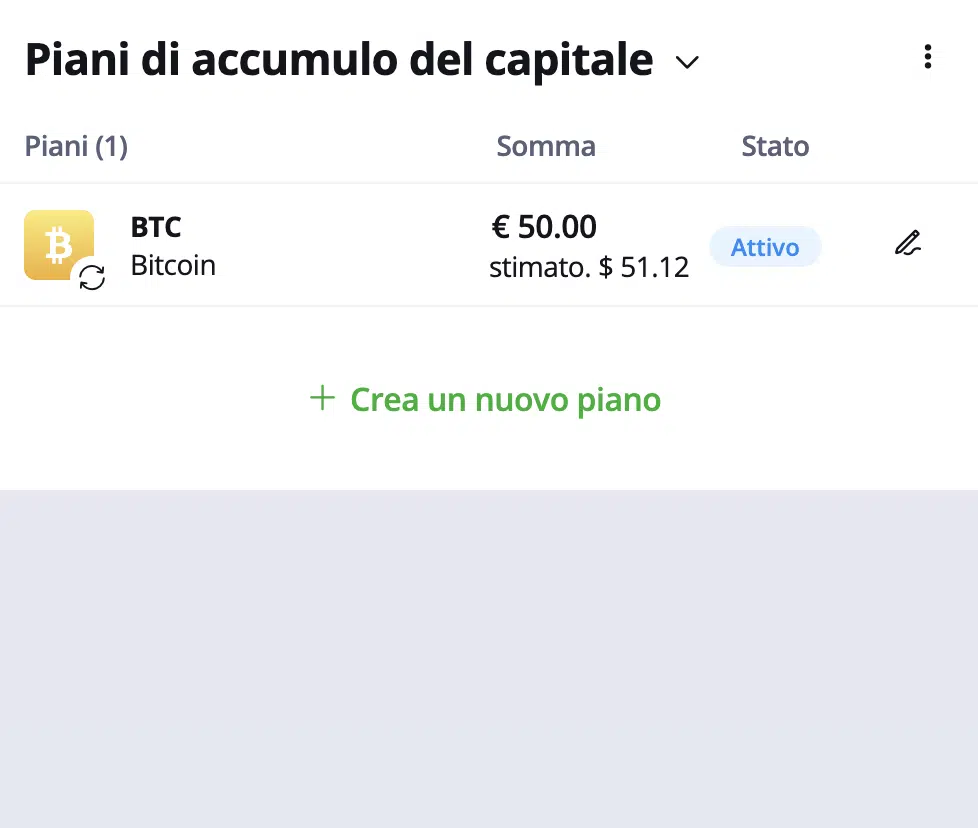
Task: Click the Bitcoin name label
Action: click(173, 266)
